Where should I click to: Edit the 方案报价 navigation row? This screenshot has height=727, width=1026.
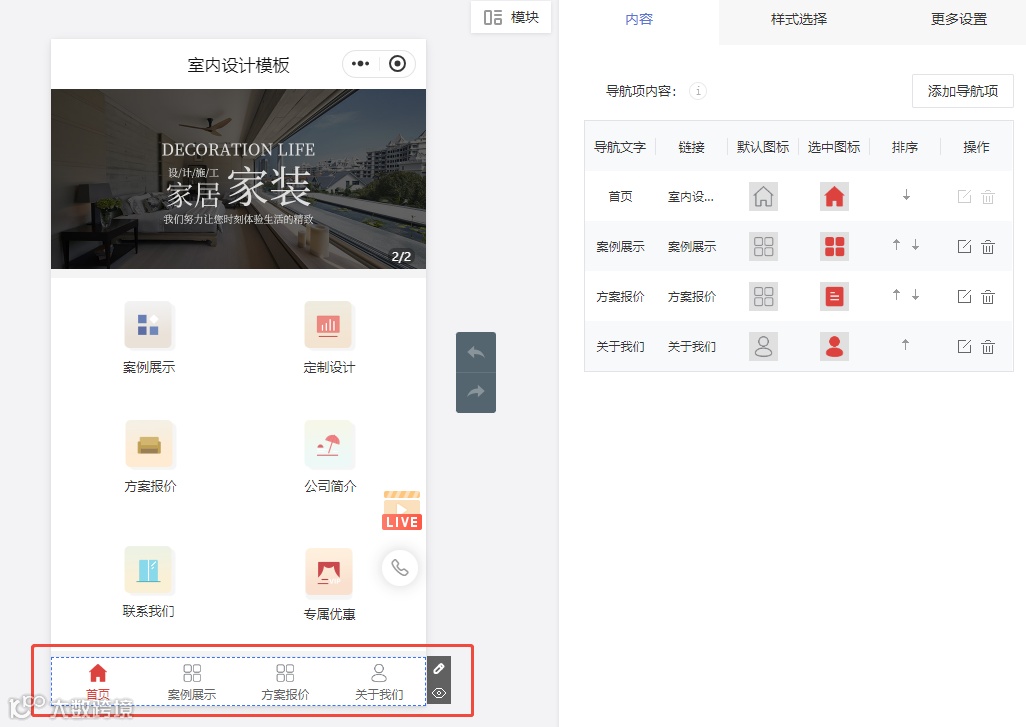(964, 296)
